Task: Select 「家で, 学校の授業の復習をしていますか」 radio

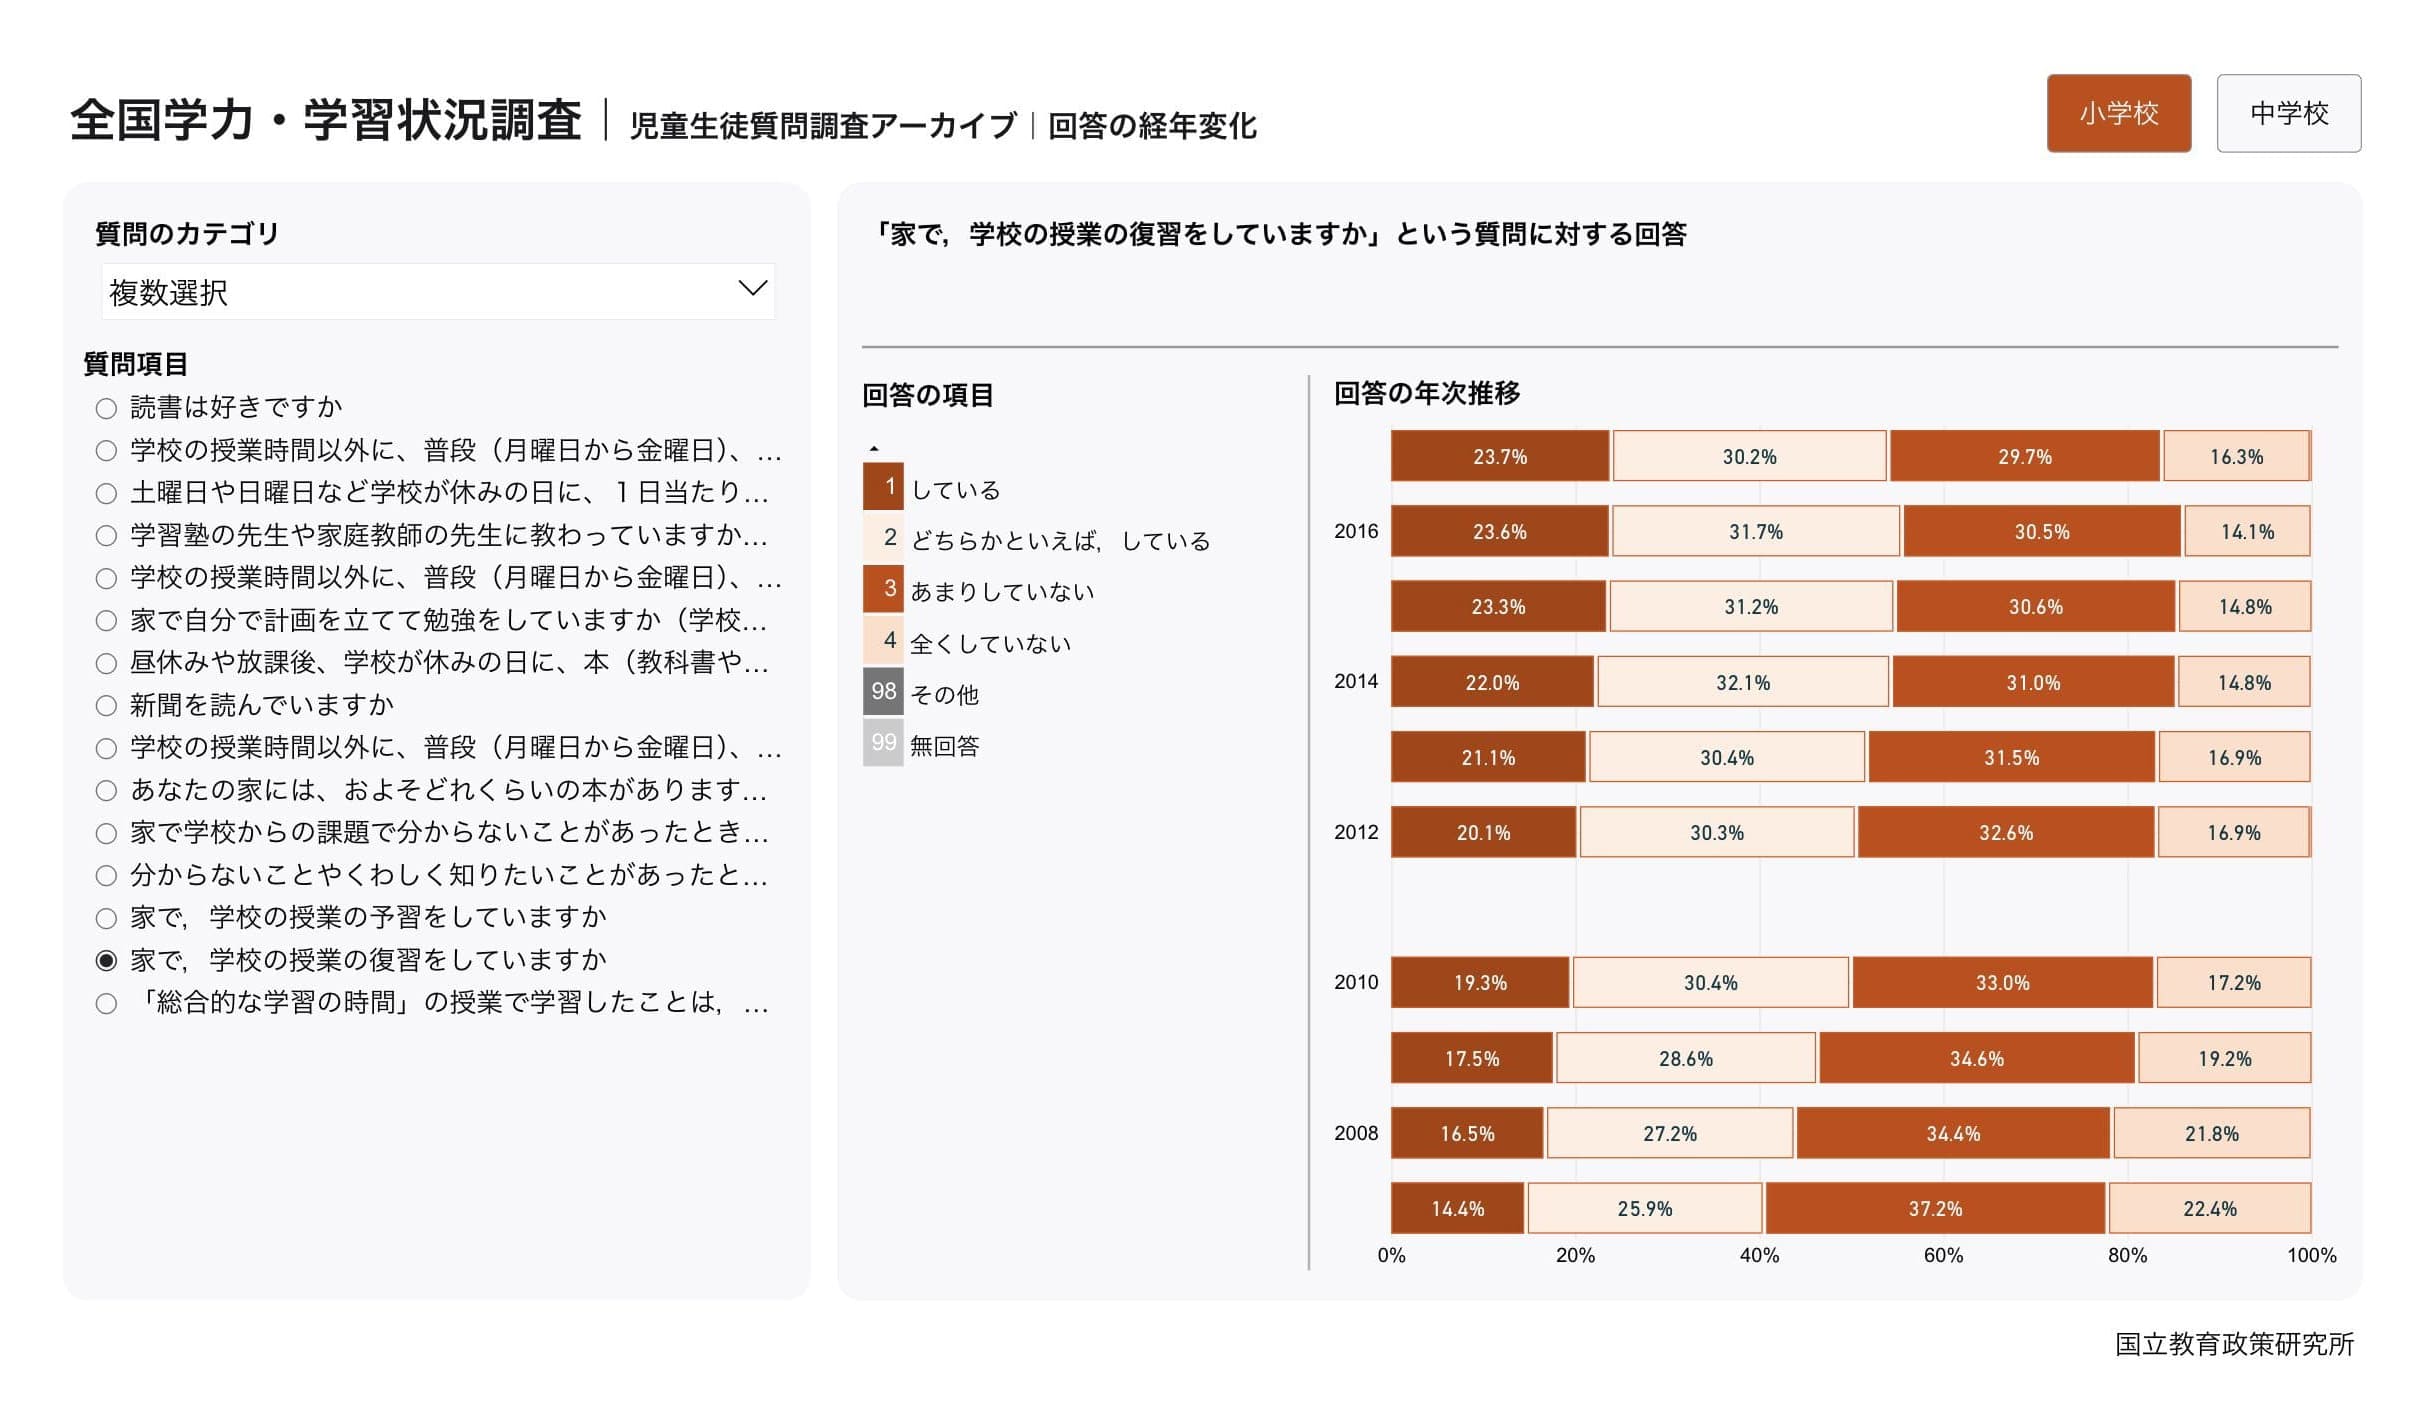Action: 106,961
